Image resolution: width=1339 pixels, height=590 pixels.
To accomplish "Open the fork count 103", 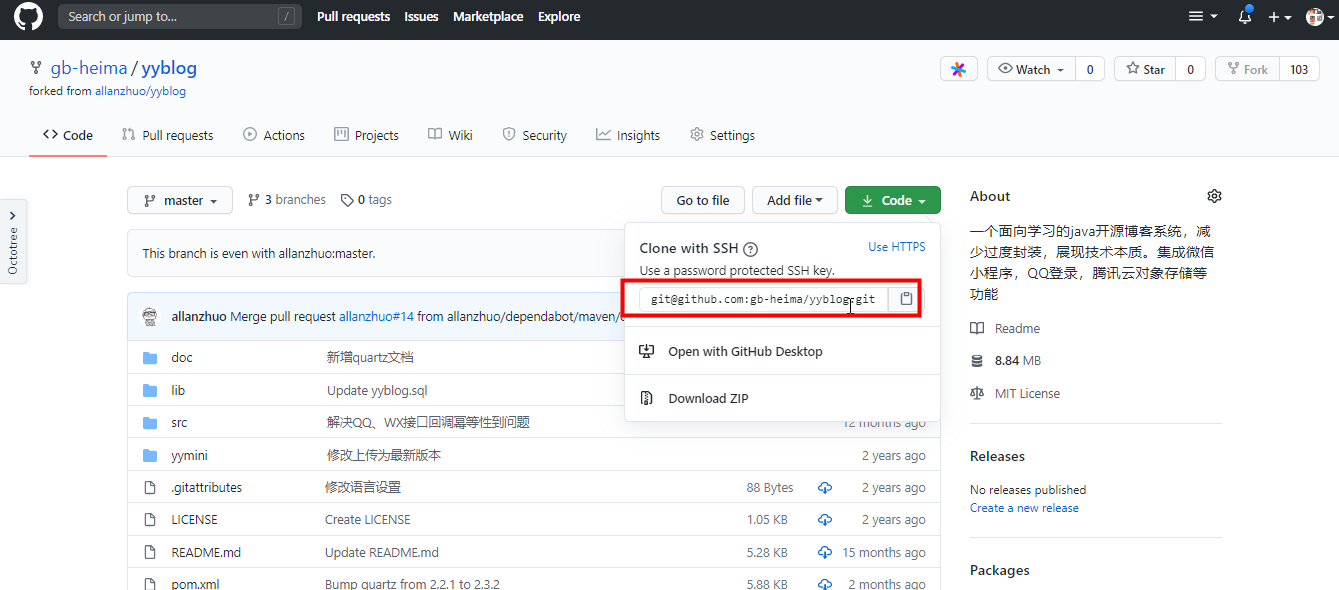I will click(1299, 69).
